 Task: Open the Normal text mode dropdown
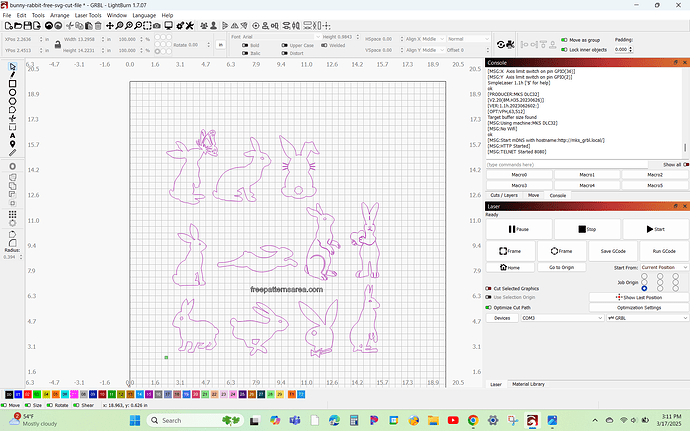click(x=468, y=39)
